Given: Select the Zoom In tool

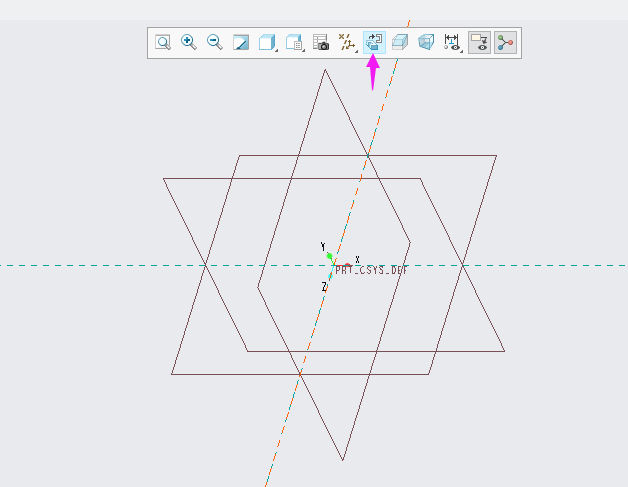Looking at the screenshot, I should coord(189,42).
